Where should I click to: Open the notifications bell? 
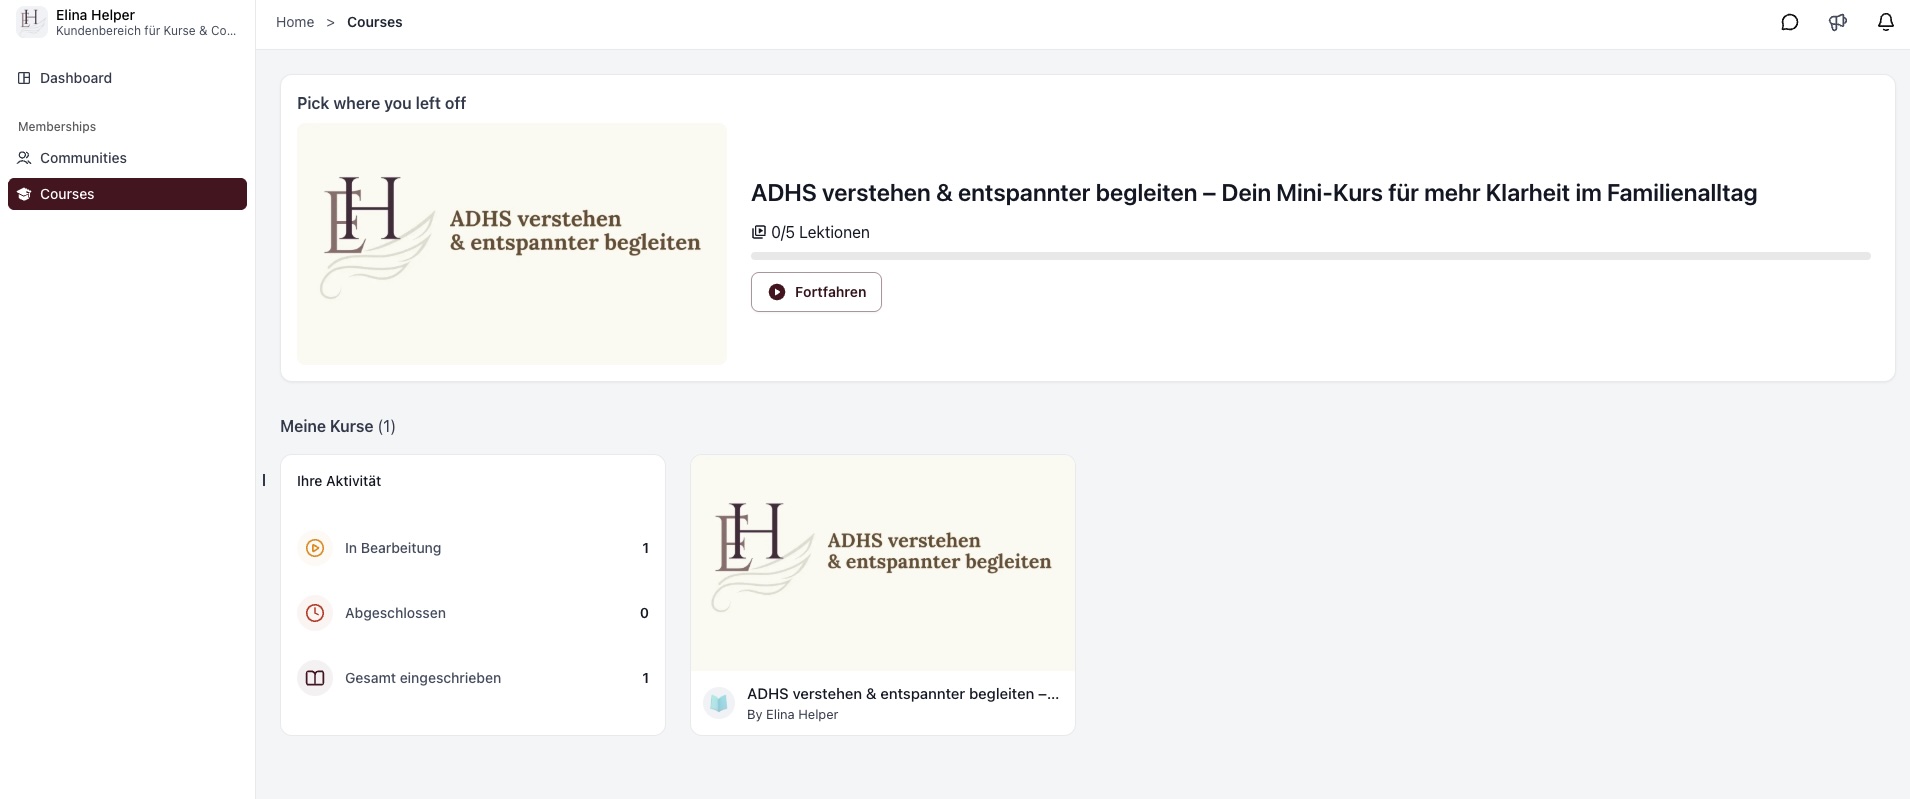click(1886, 22)
